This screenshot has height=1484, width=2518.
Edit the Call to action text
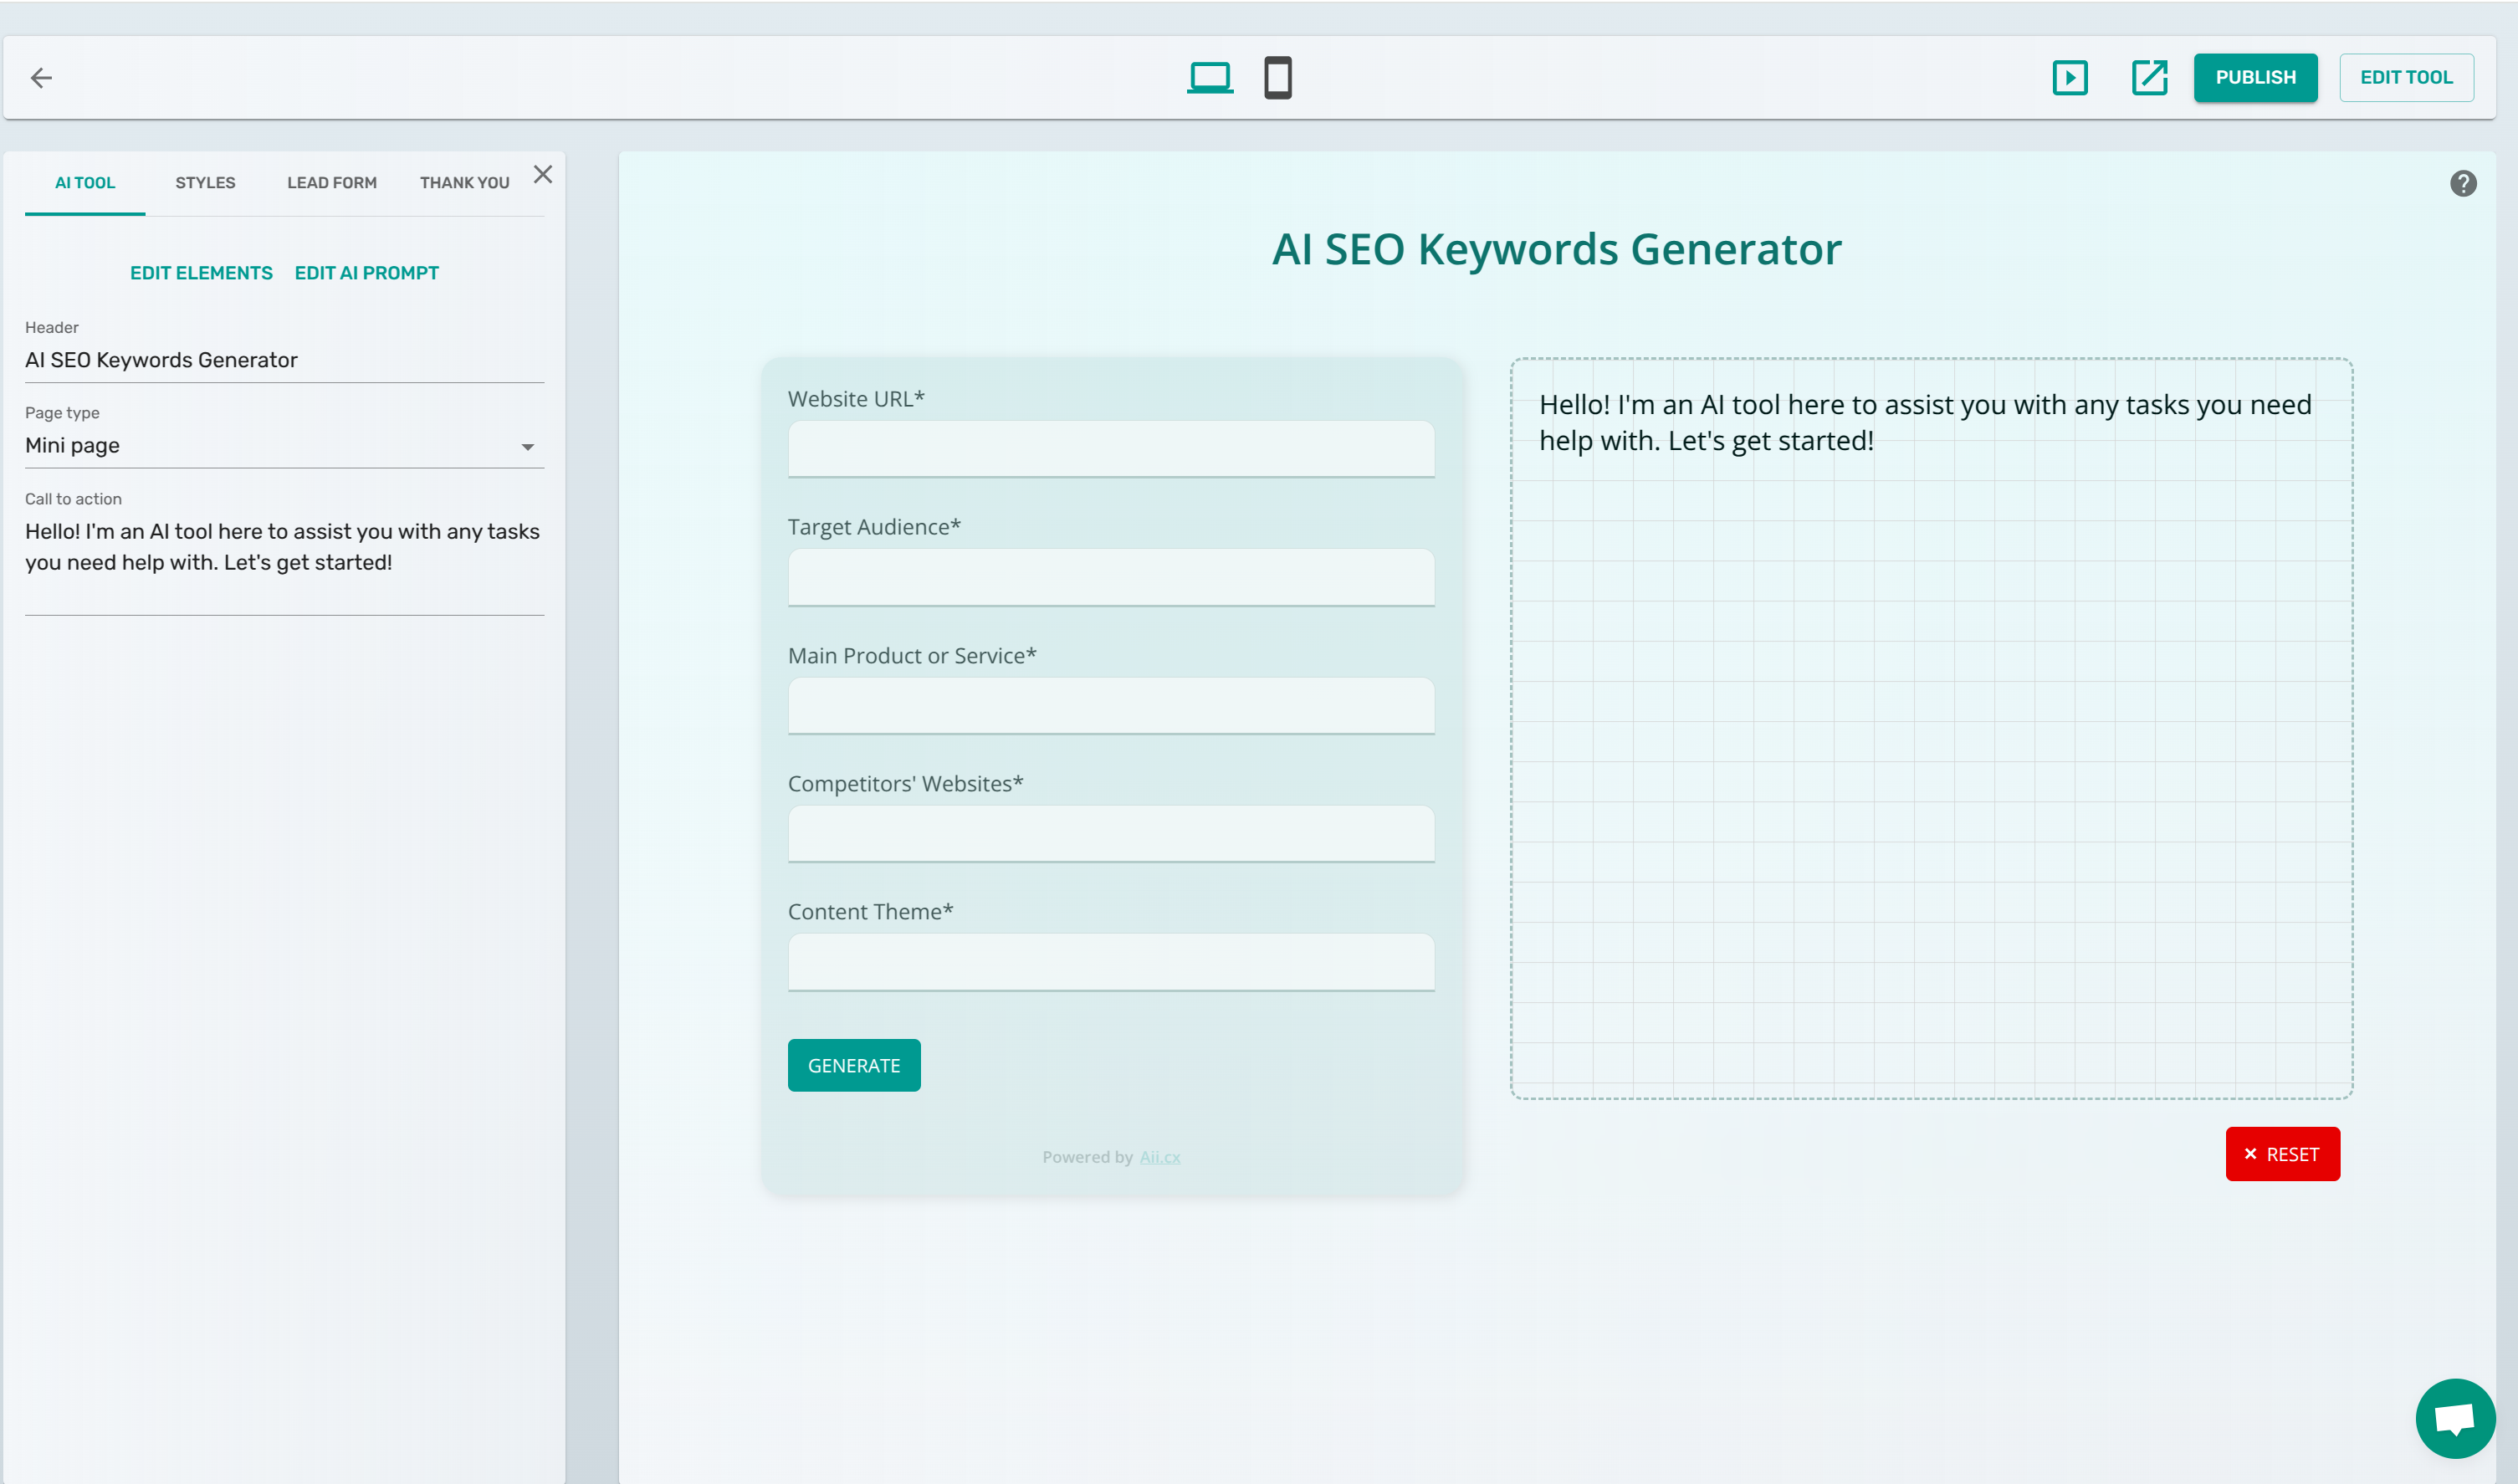pyautogui.click(x=284, y=562)
